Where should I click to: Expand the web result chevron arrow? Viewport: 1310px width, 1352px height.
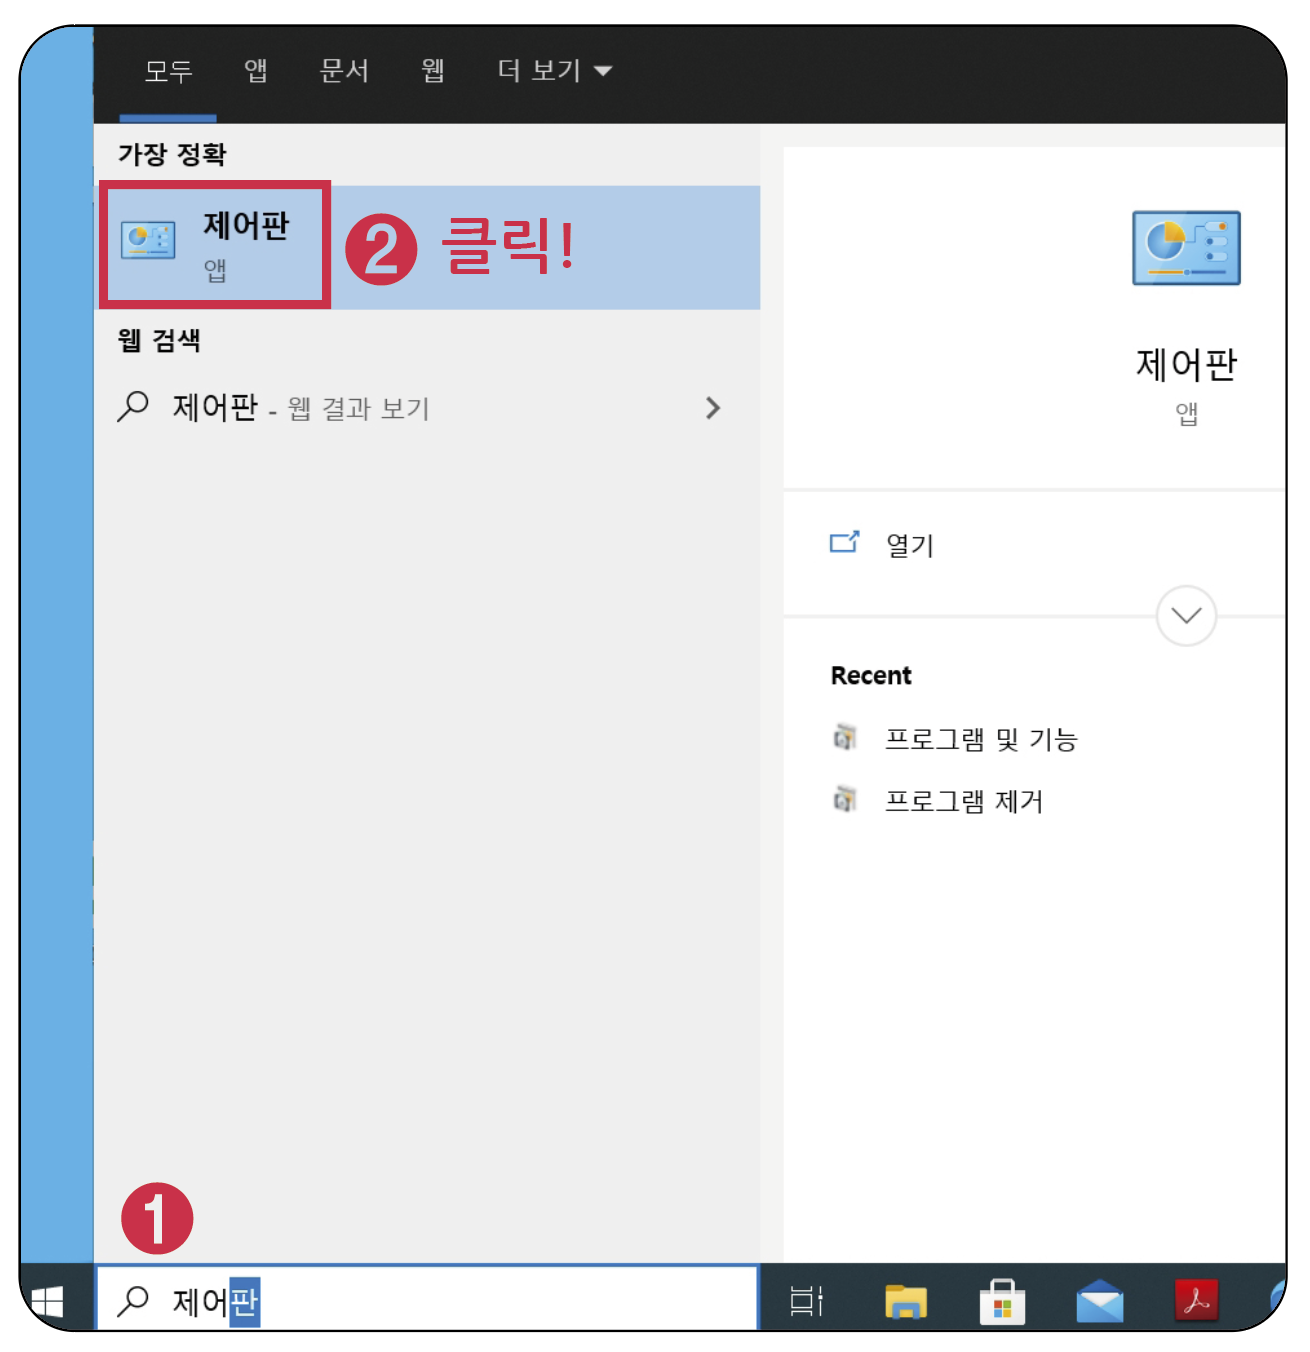(x=713, y=408)
